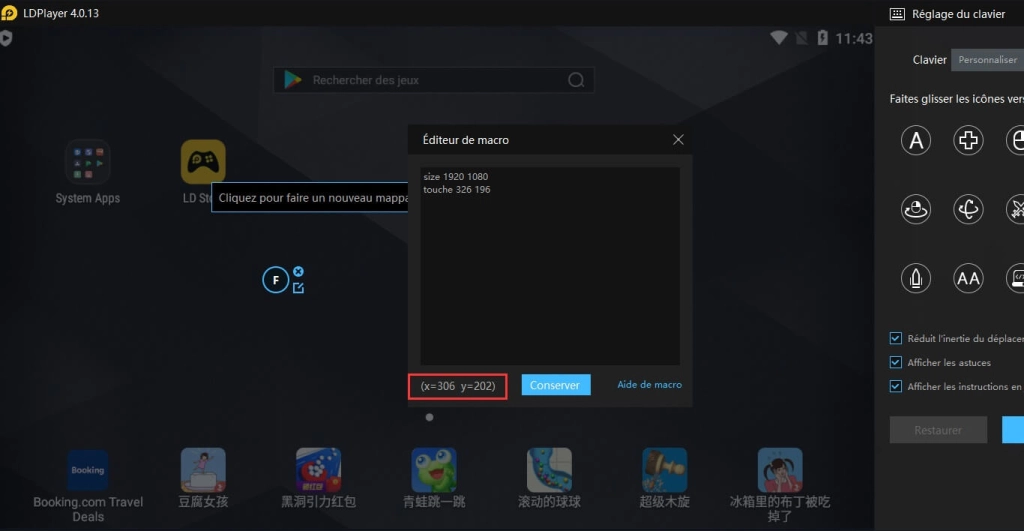The height and width of the screenshot is (531, 1024).
Task: Click inside the macro script text area
Action: coord(550,266)
